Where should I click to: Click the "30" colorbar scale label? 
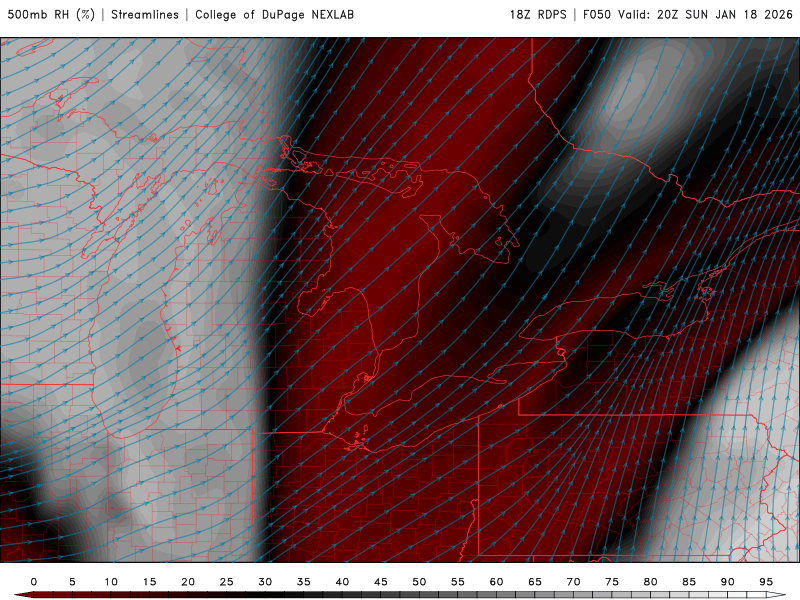click(265, 582)
